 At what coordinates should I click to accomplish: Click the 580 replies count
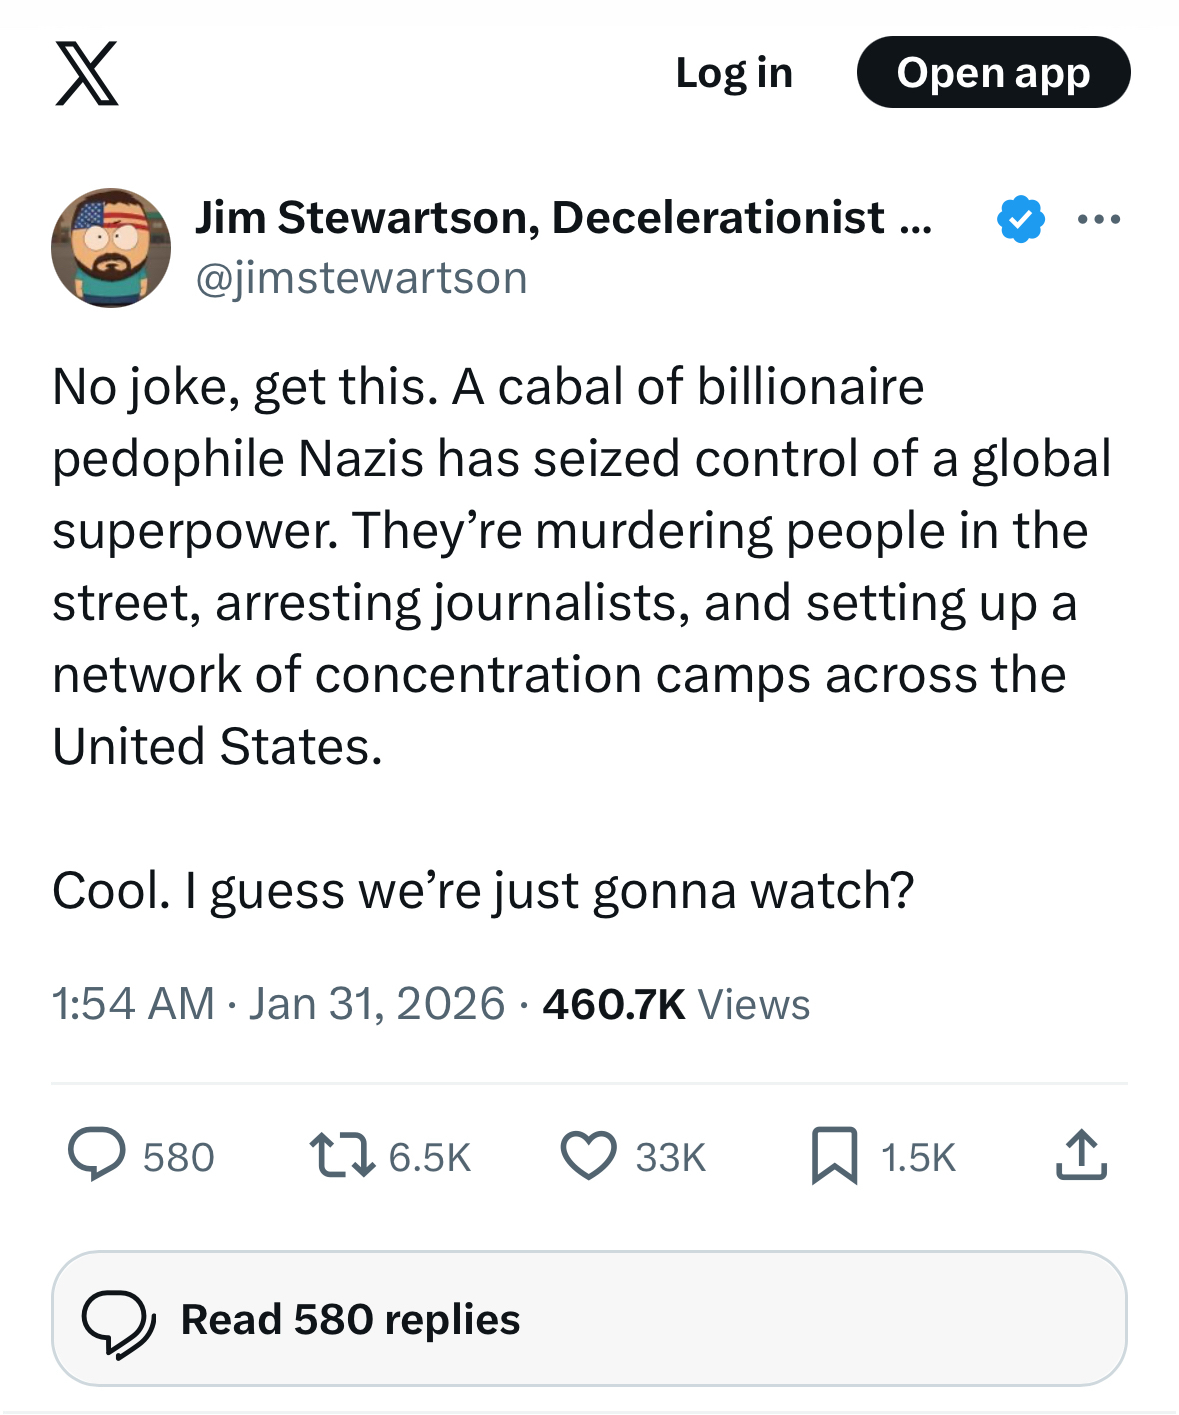tap(178, 1158)
